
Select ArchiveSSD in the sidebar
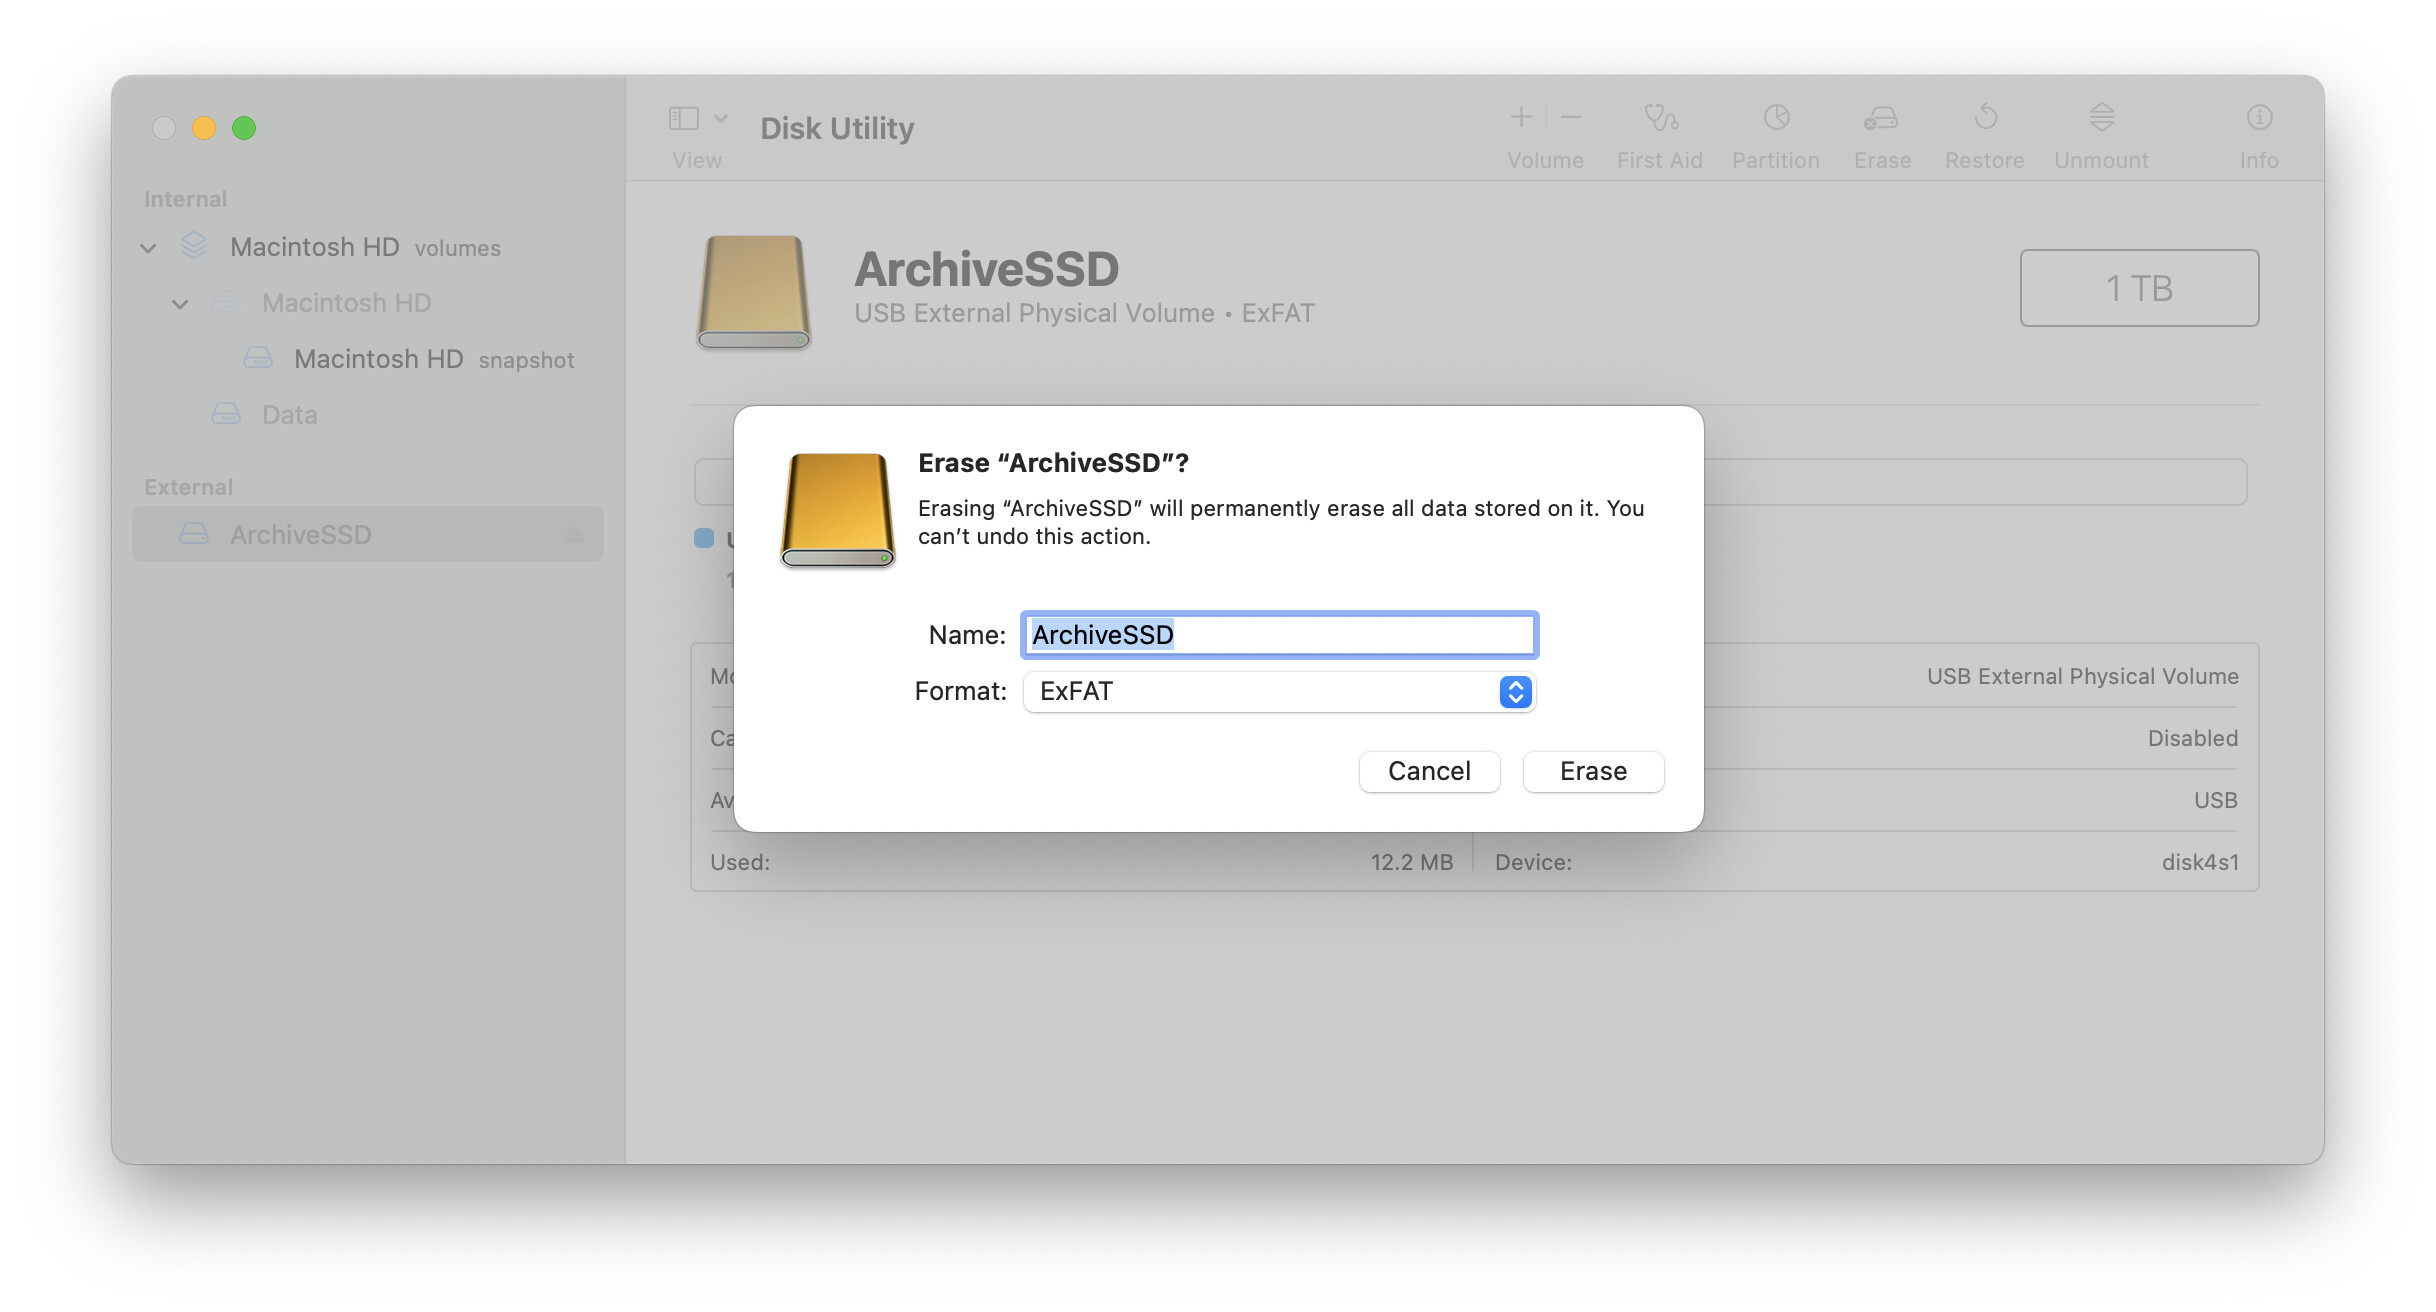click(x=300, y=535)
